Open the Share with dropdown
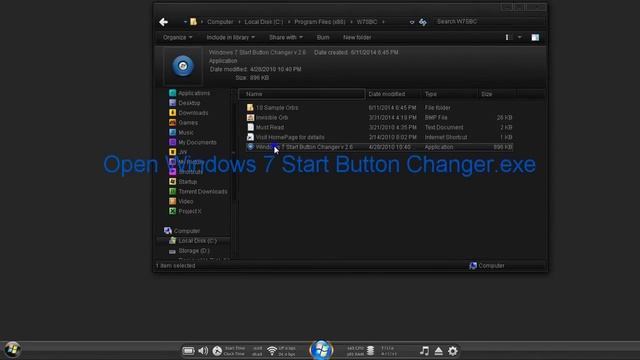The width and height of the screenshot is (640, 360). [286, 38]
